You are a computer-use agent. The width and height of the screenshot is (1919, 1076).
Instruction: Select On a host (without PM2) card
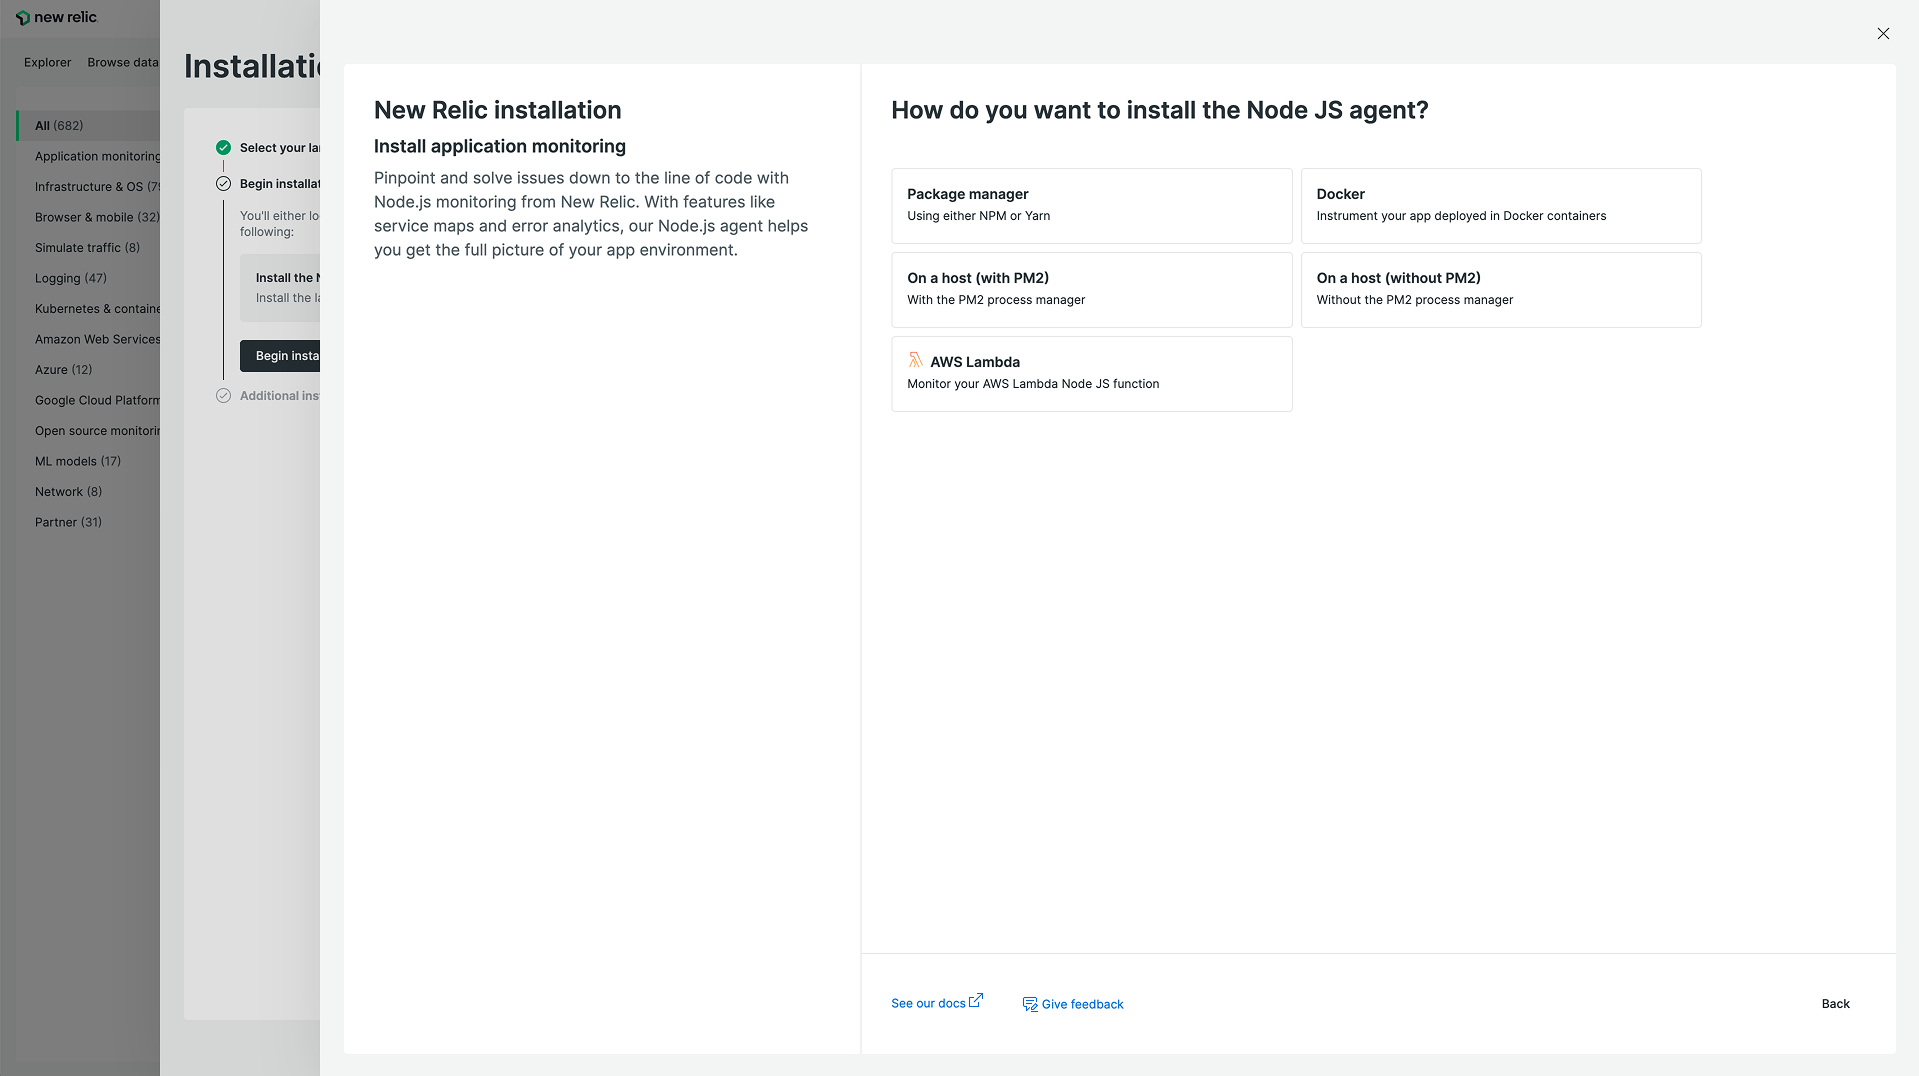pyautogui.click(x=1500, y=289)
